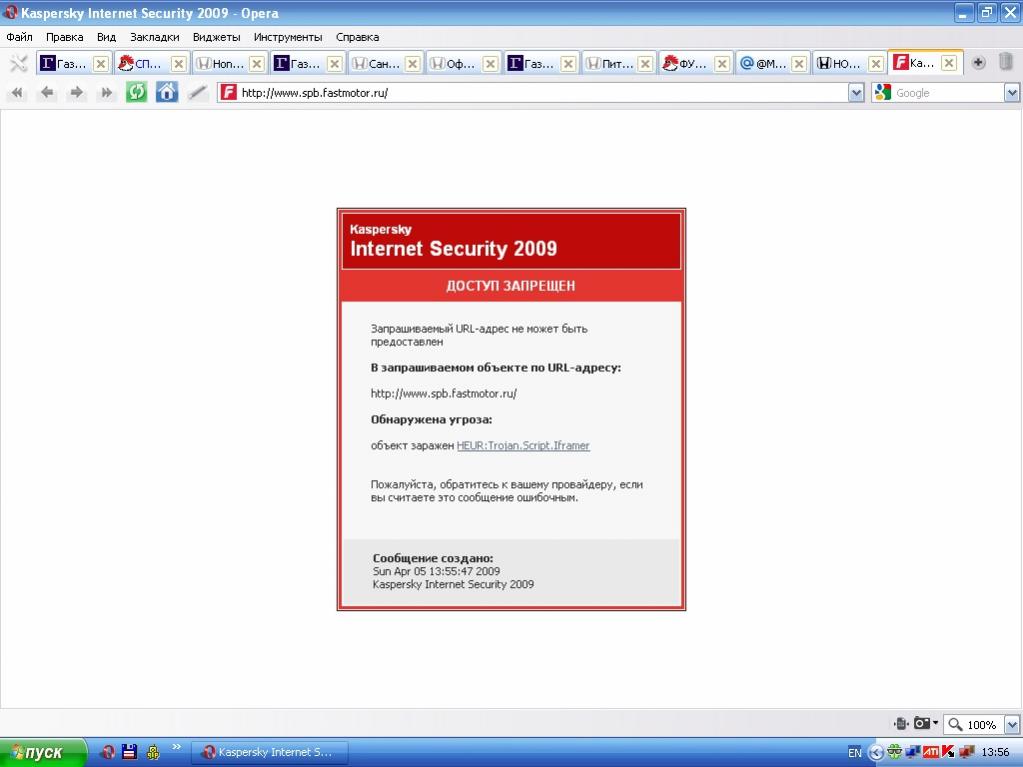Click the fastmotor site icon in address bar

228,93
